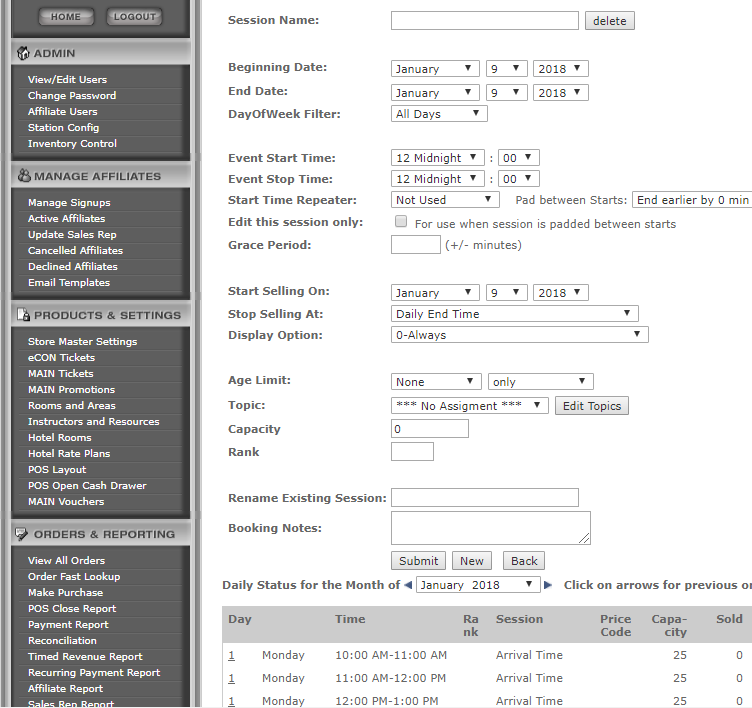Open End Date month dropdown
Image resolution: width=752 pixels, height=708 pixels.
[x=435, y=93]
